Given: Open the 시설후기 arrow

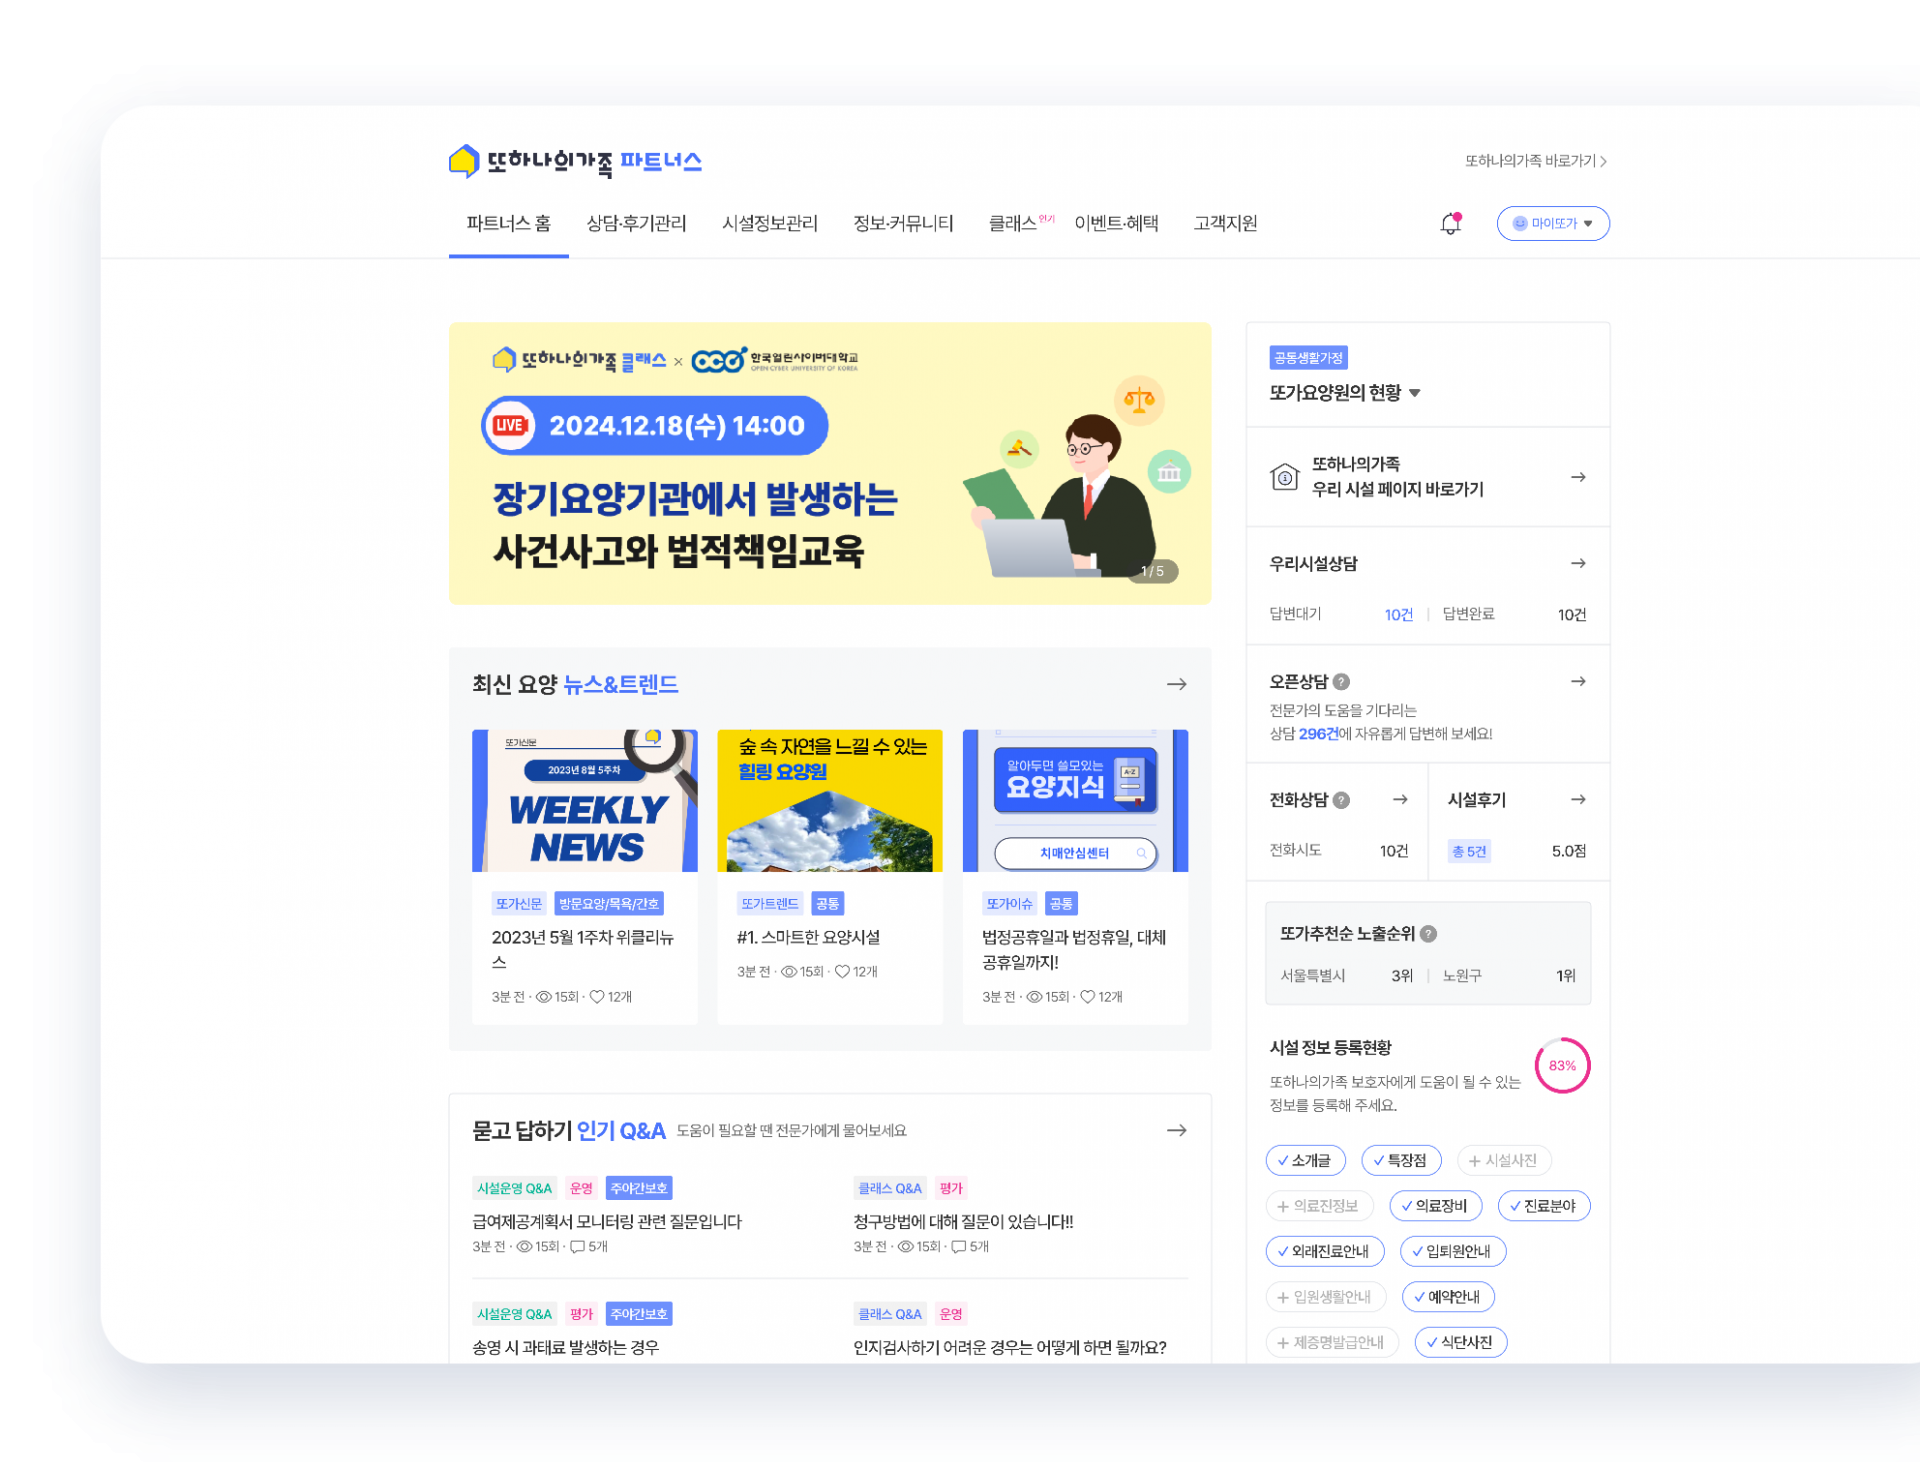Looking at the screenshot, I should coord(1578,799).
